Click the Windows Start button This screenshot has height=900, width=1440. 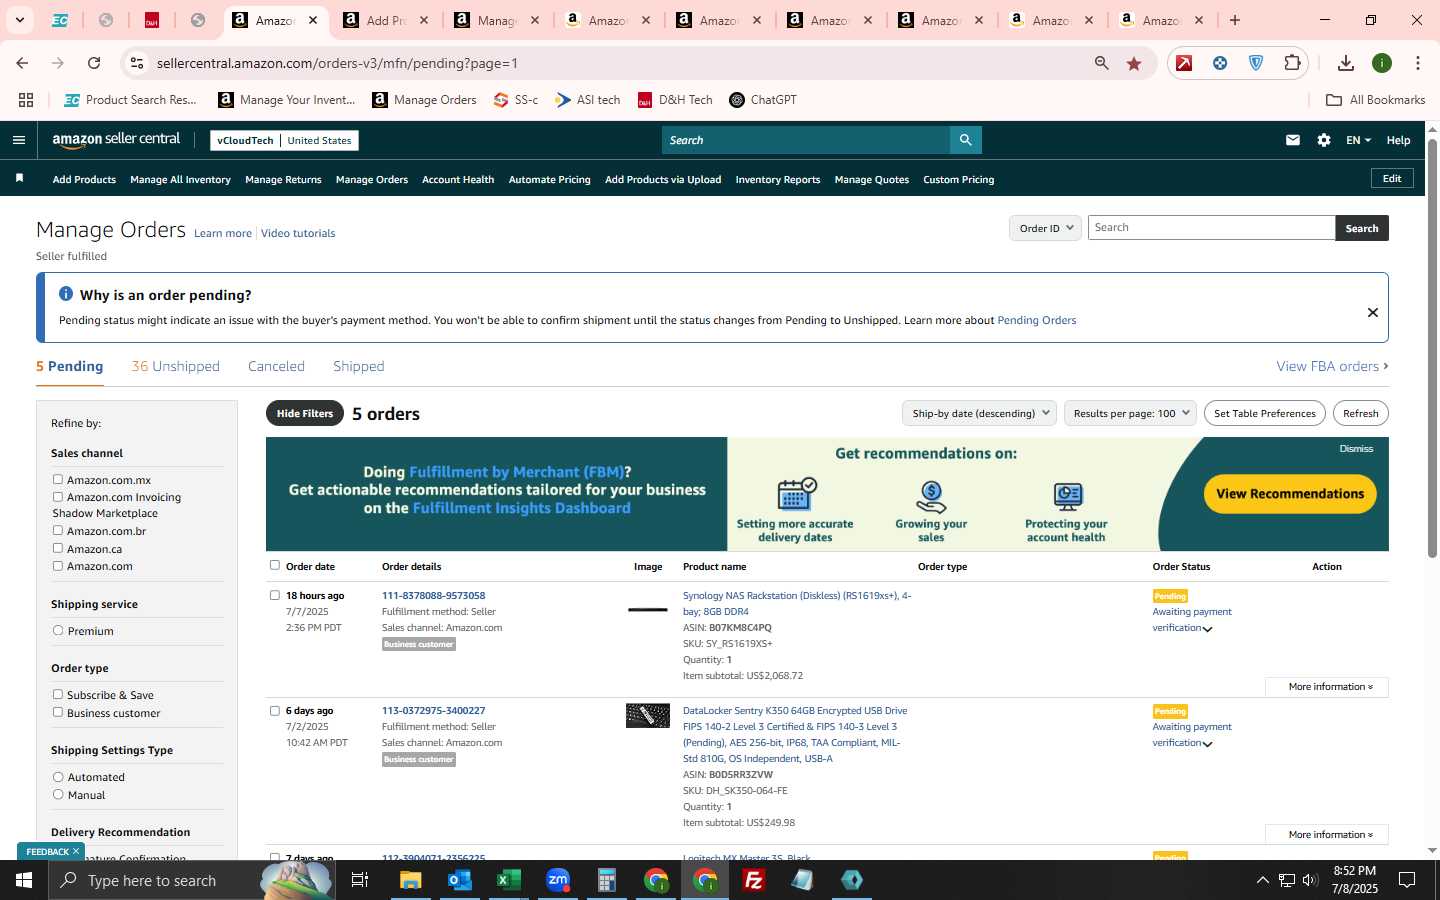pos(24,880)
